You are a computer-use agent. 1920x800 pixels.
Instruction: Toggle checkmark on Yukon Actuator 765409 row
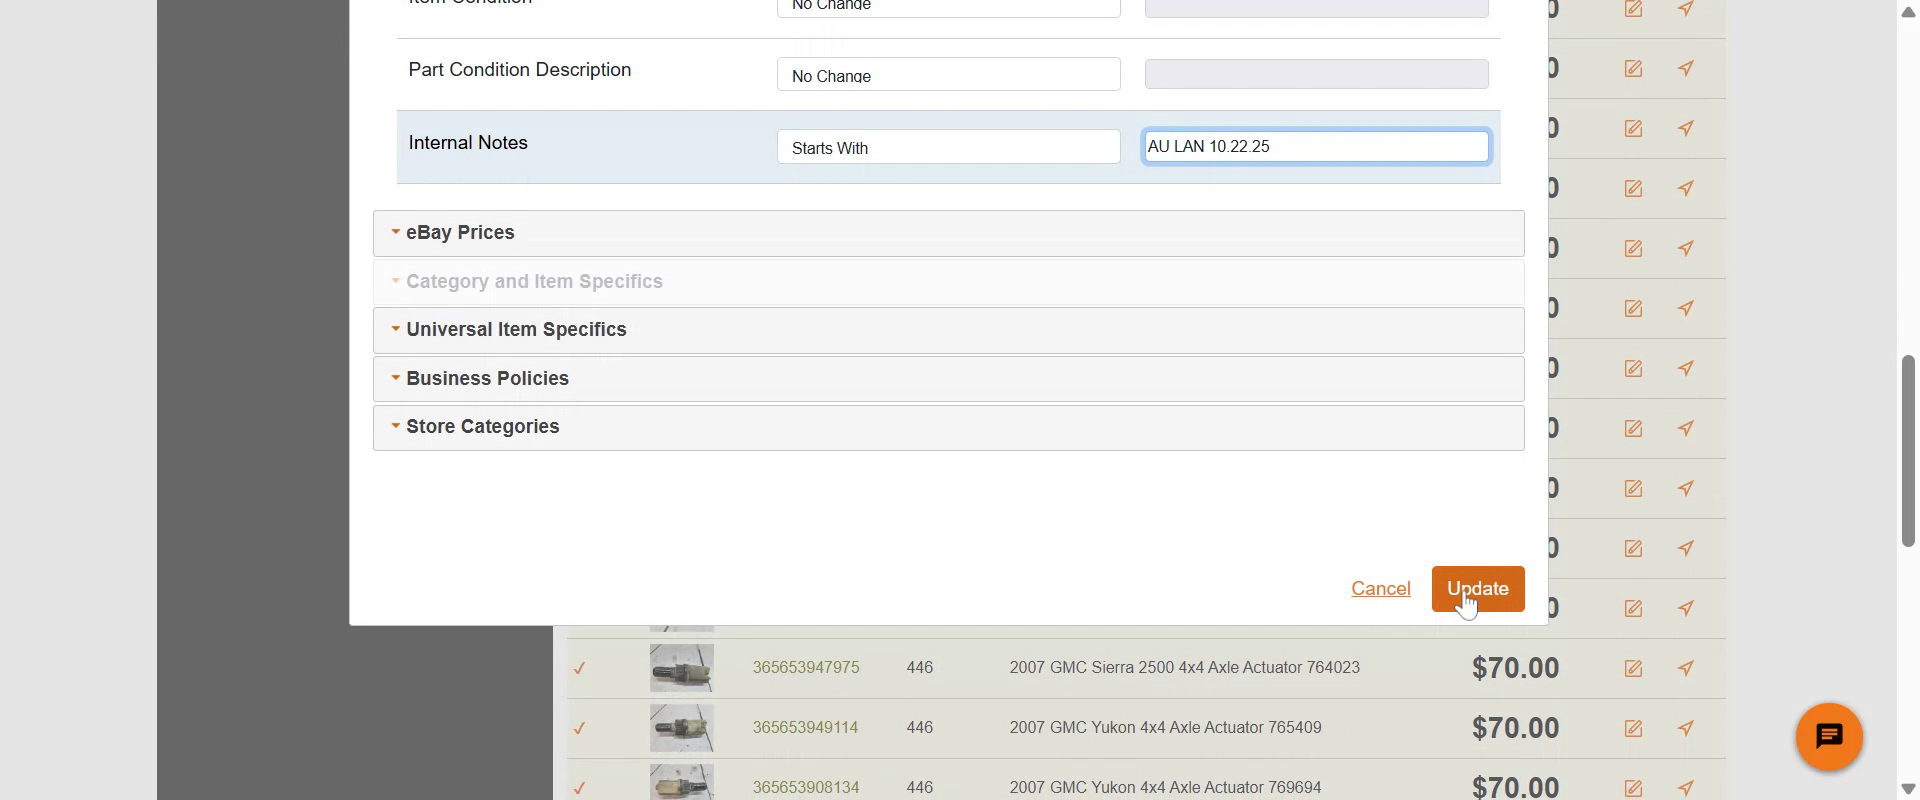[579, 728]
